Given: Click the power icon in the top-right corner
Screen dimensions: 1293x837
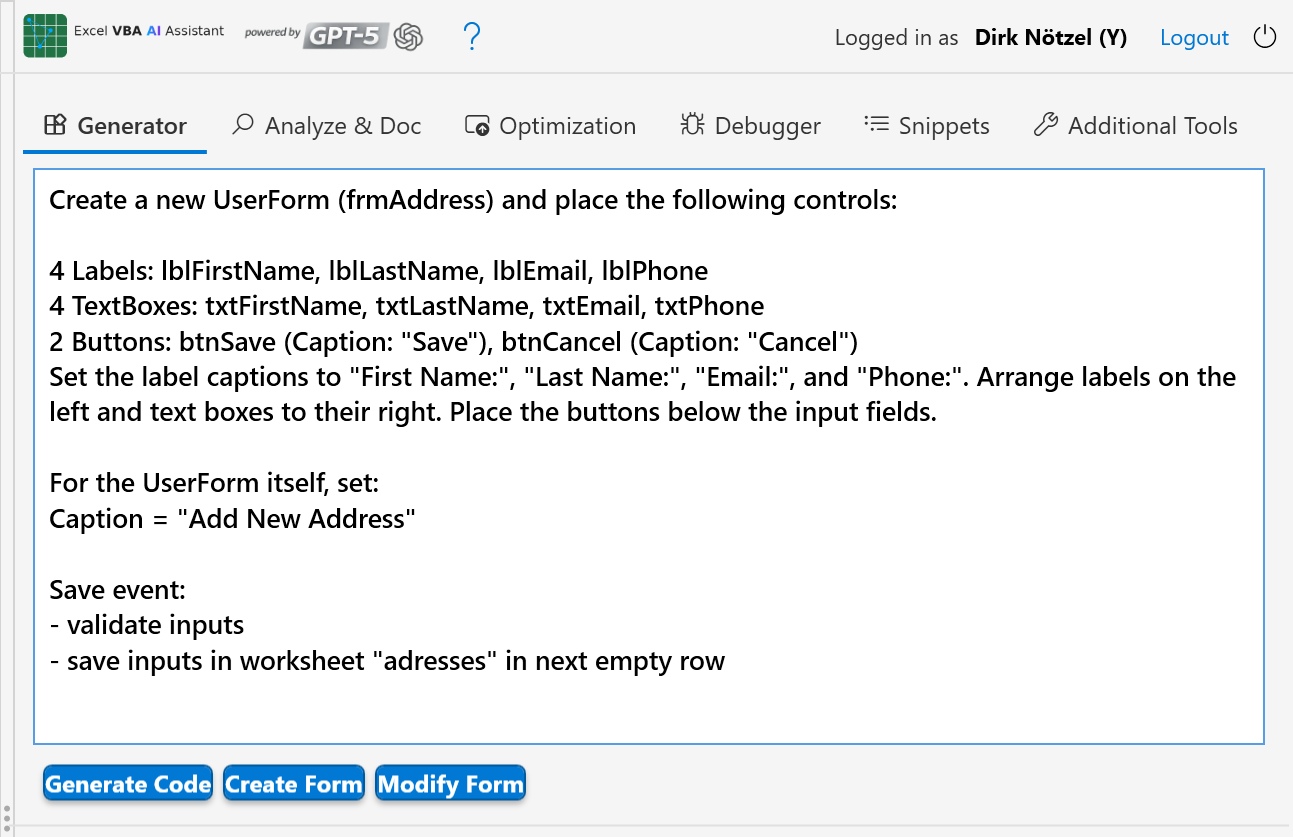Looking at the screenshot, I should tap(1265, 35).
